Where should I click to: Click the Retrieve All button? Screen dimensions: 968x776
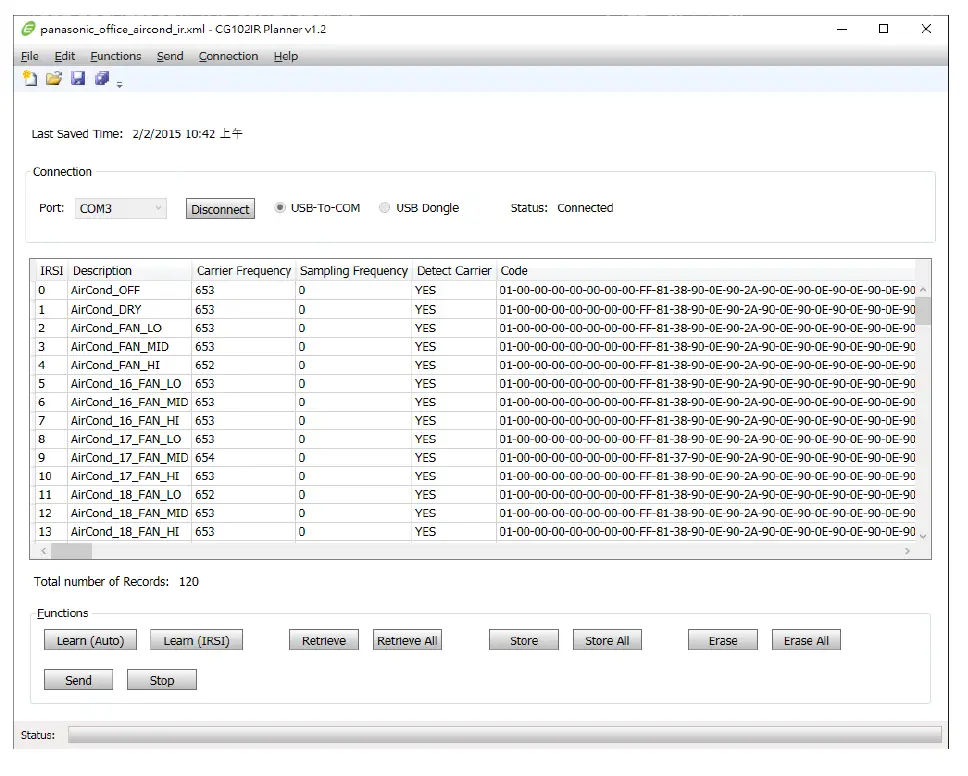point(407,641)
